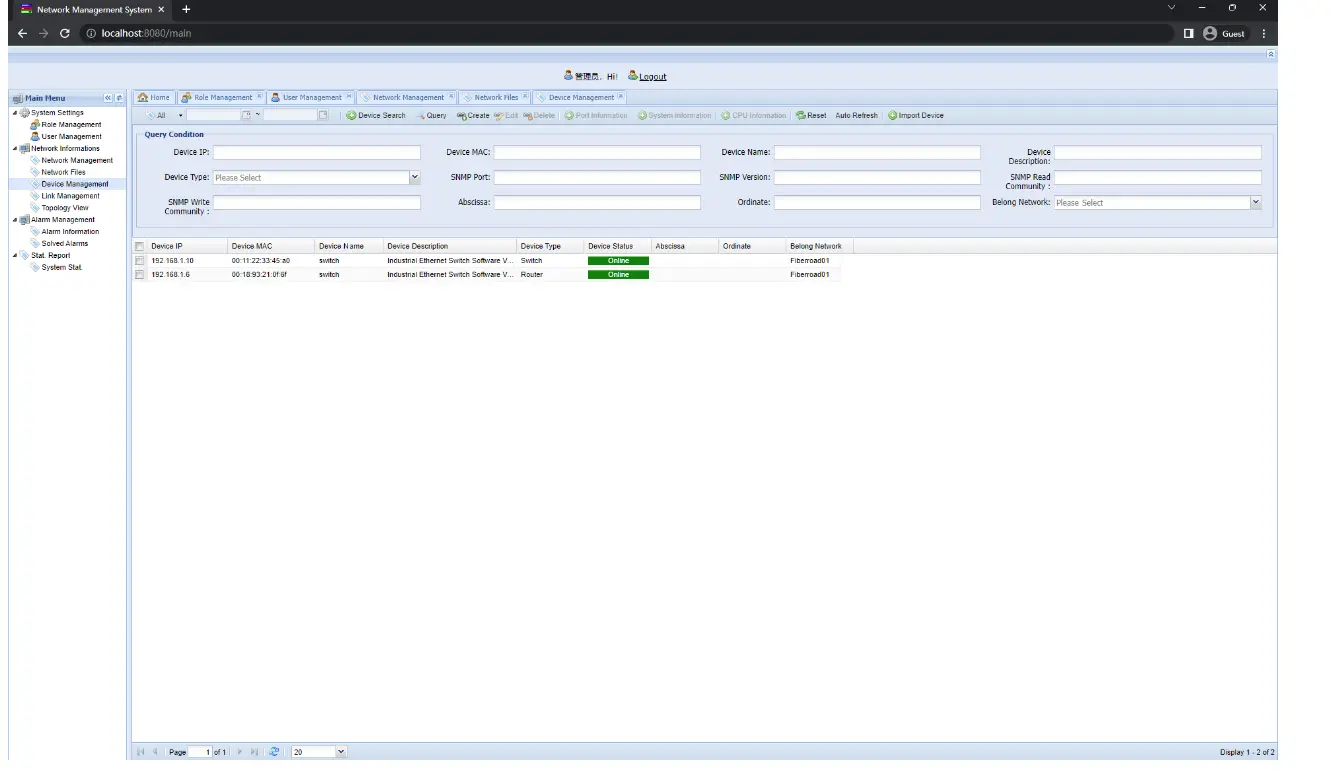Click the refresh icon in the pagination bar
Screen dimensions: 1332x780
point(273,751)
